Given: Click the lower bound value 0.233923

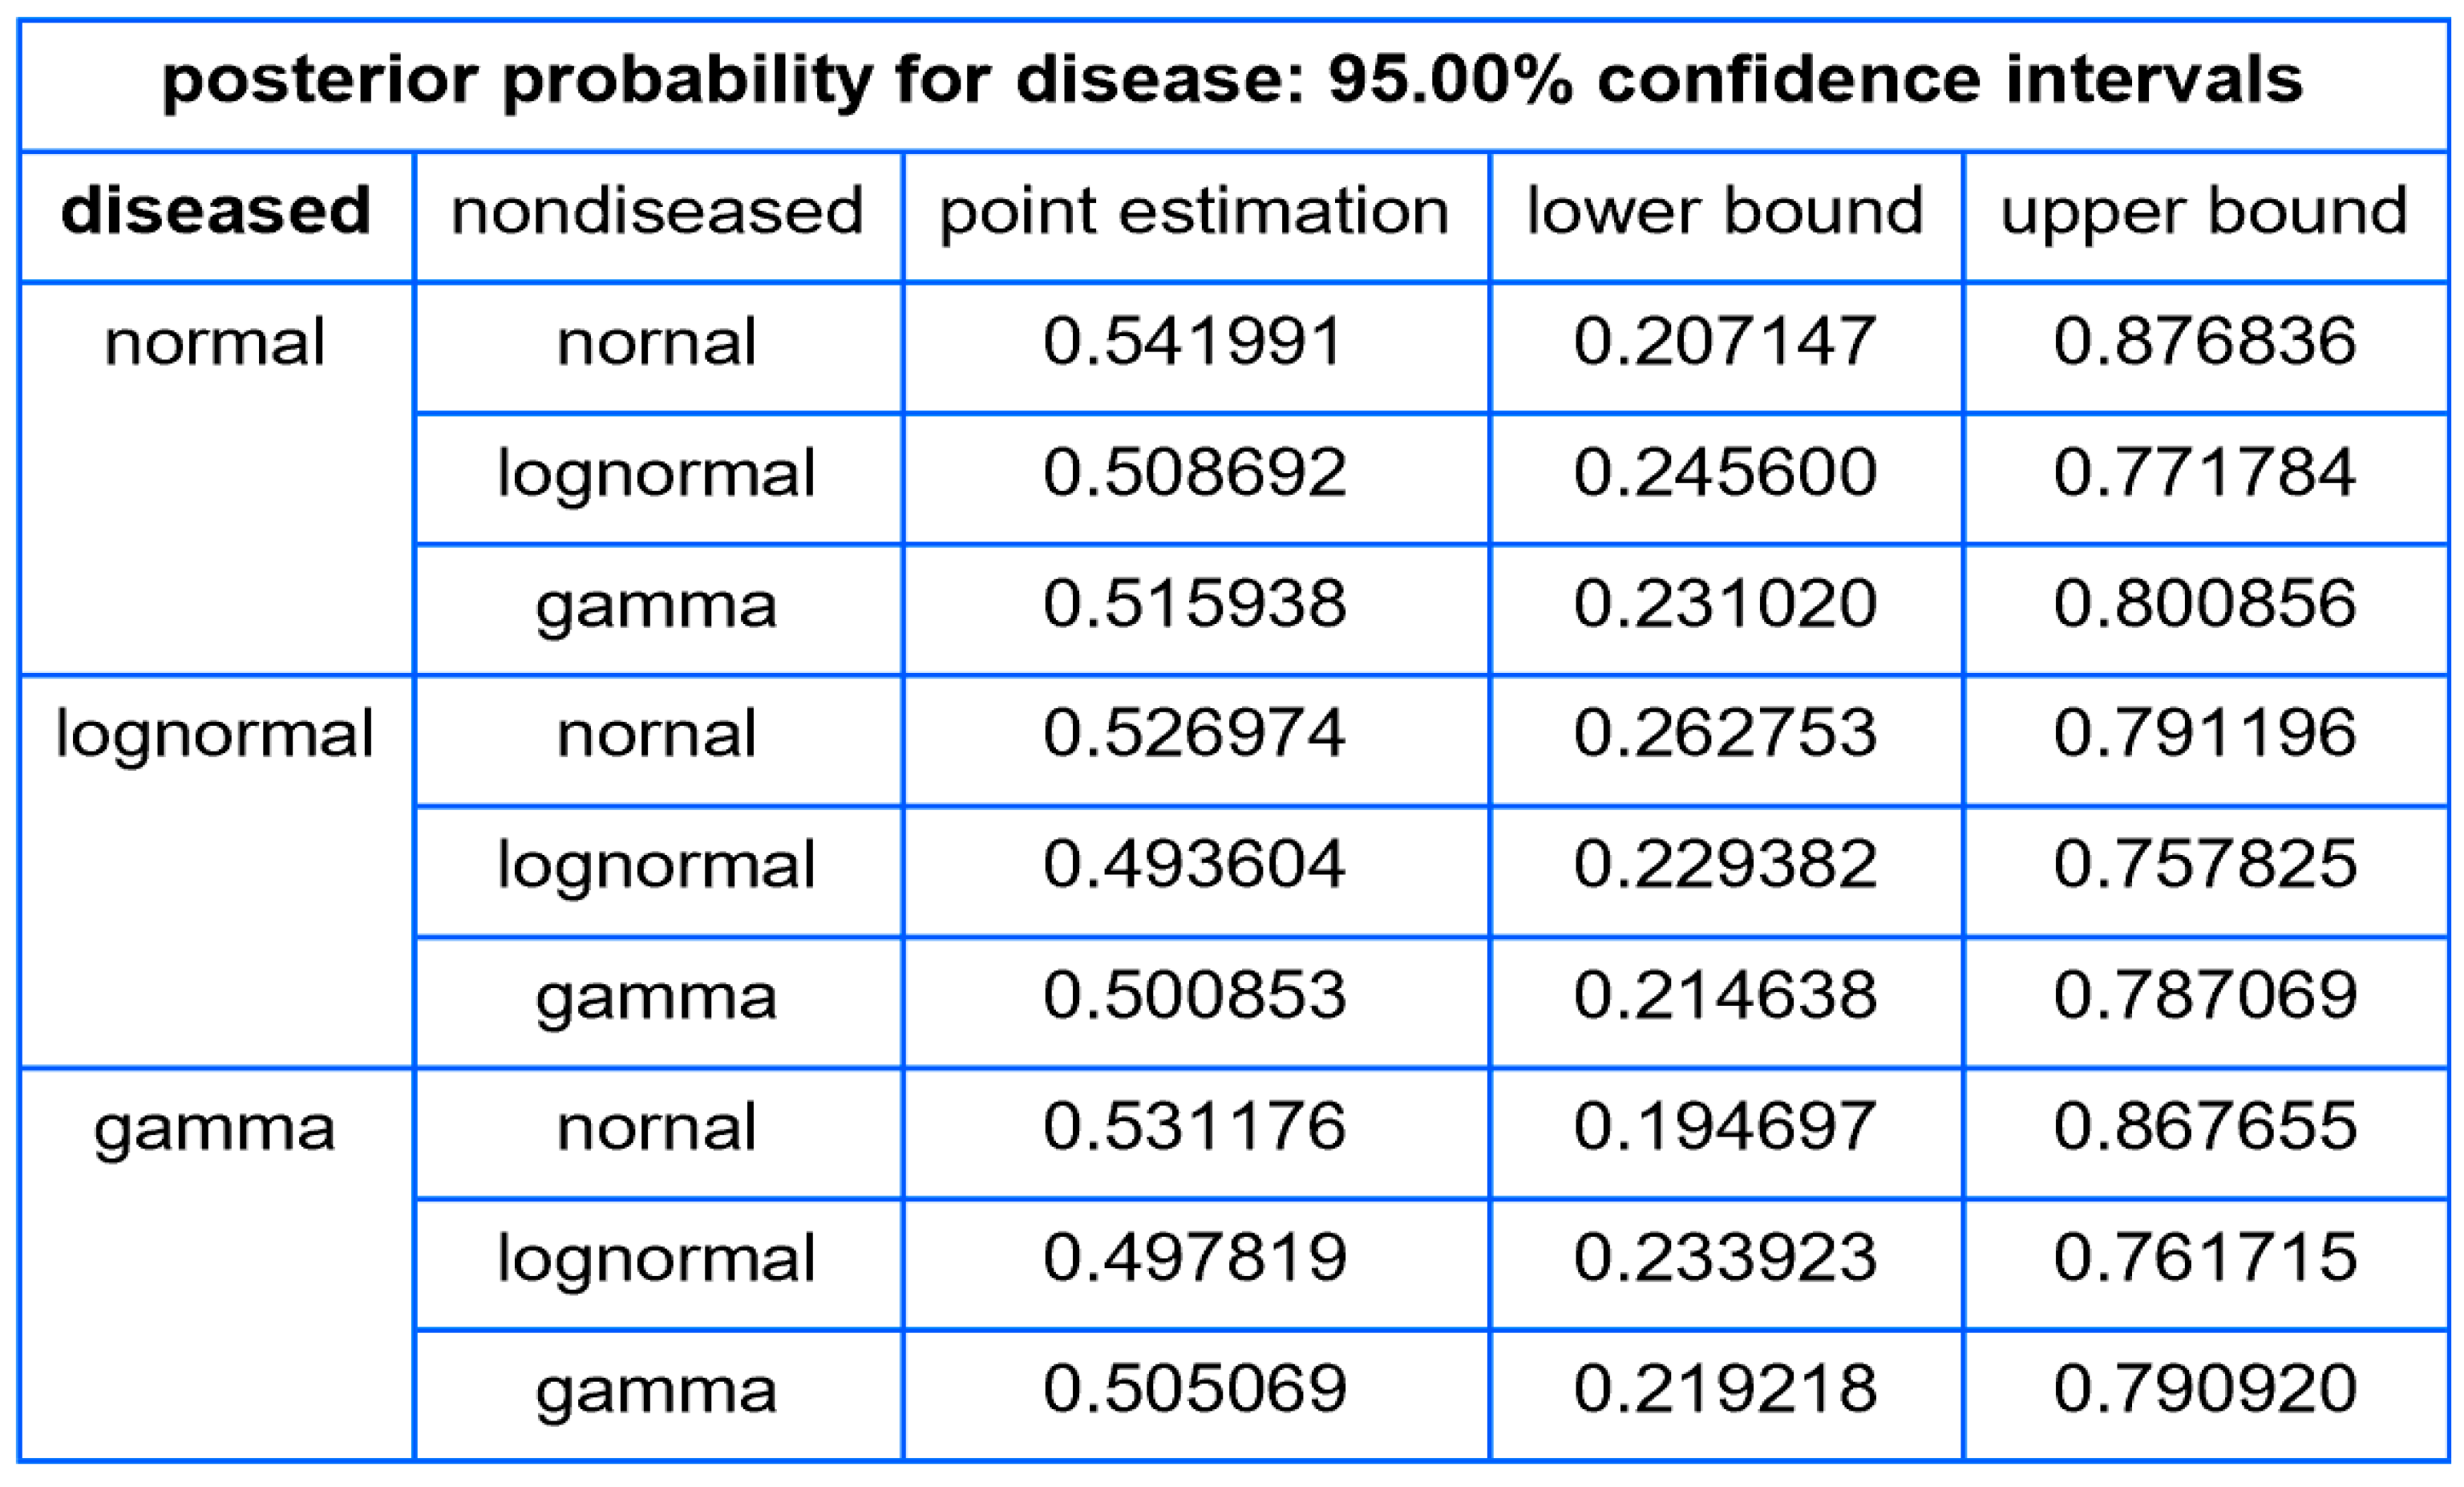Looking at the screenshot, I should 1725,1257.
